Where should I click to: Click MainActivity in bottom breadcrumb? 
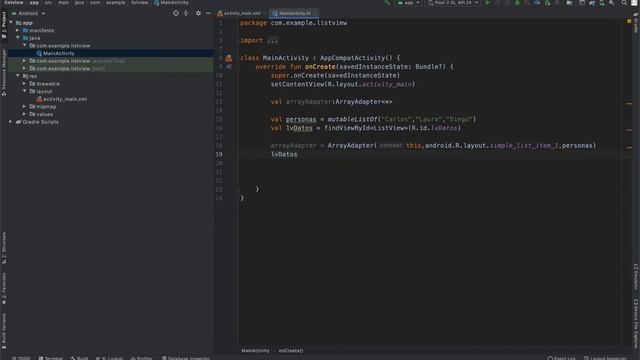click(x=255, y=350)
